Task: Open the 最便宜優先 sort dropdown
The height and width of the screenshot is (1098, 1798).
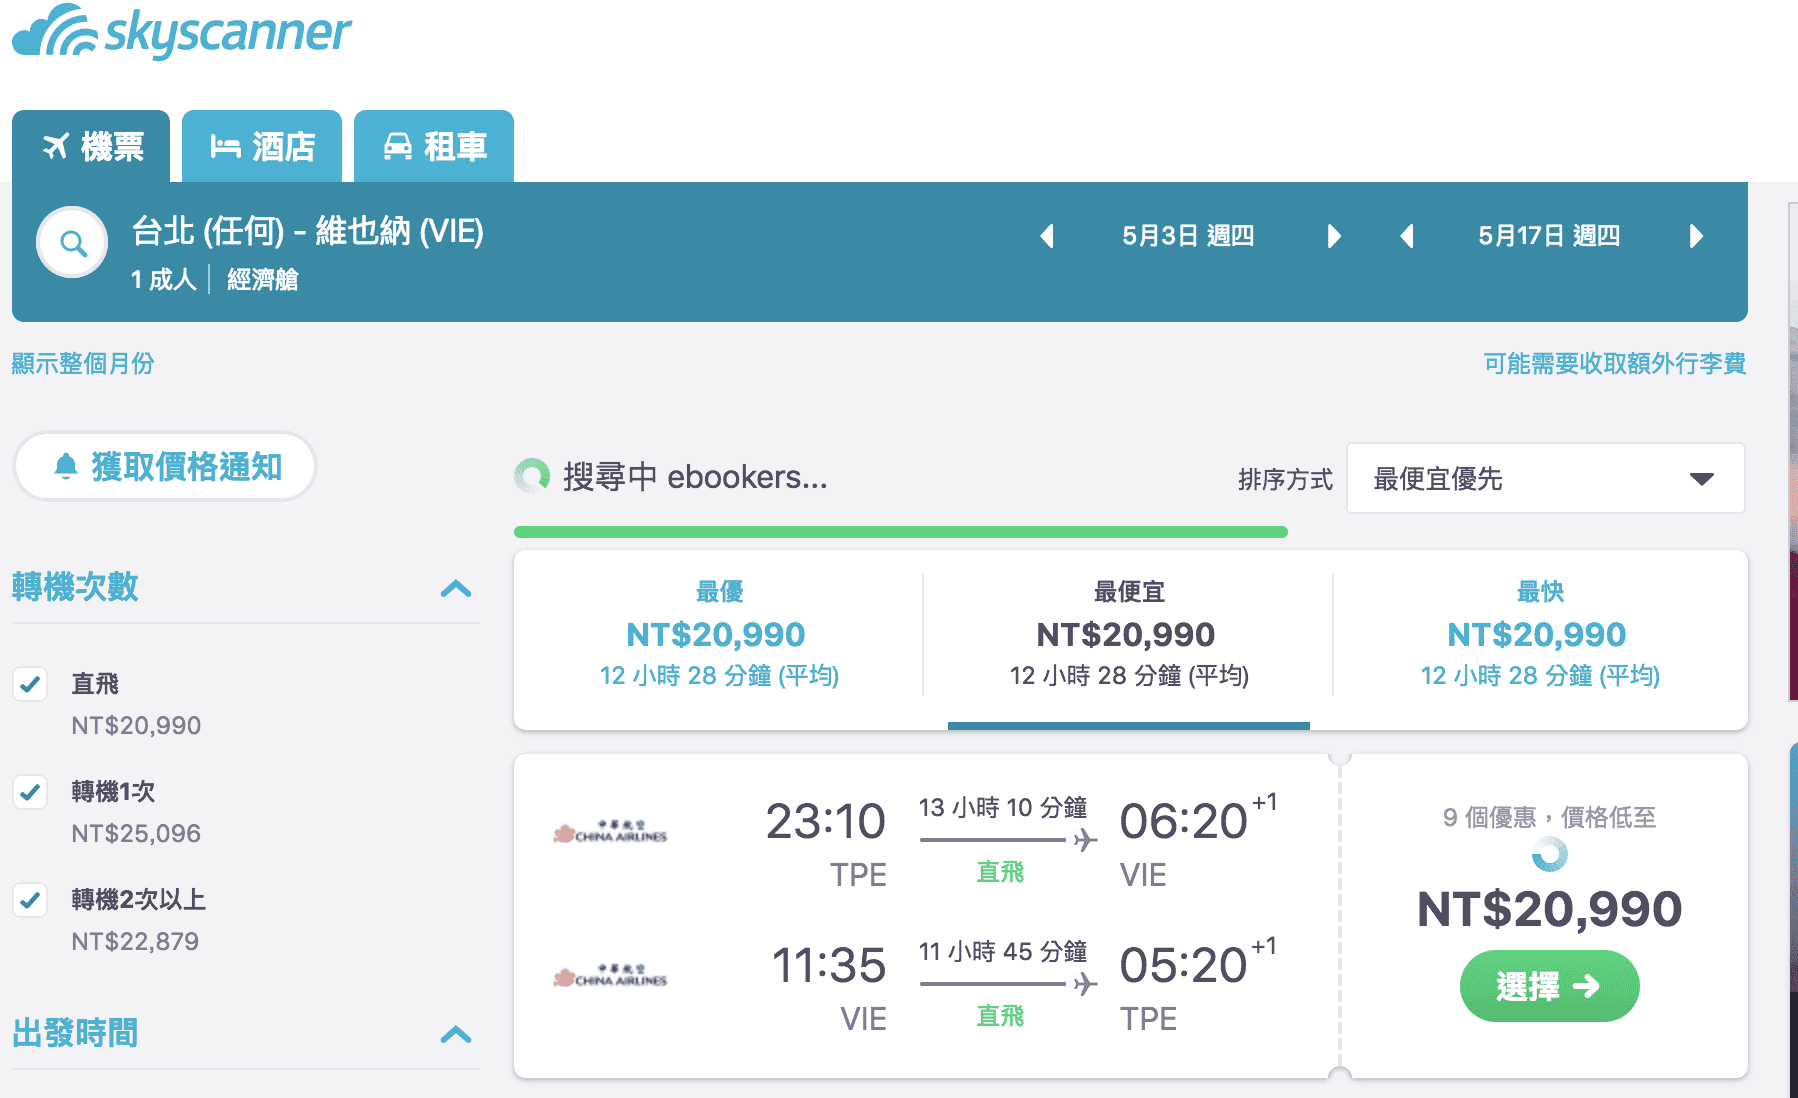Action: coord(1546,478)
